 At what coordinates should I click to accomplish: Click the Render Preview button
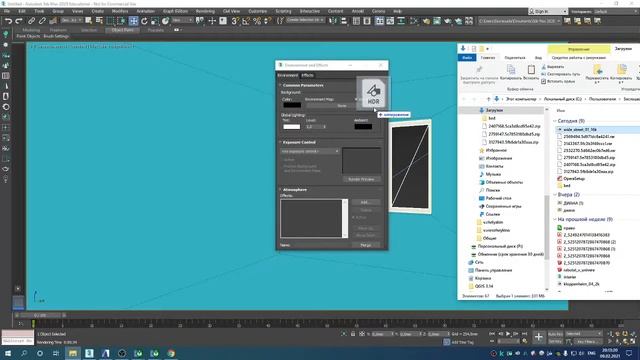click(x=361, y=179)
